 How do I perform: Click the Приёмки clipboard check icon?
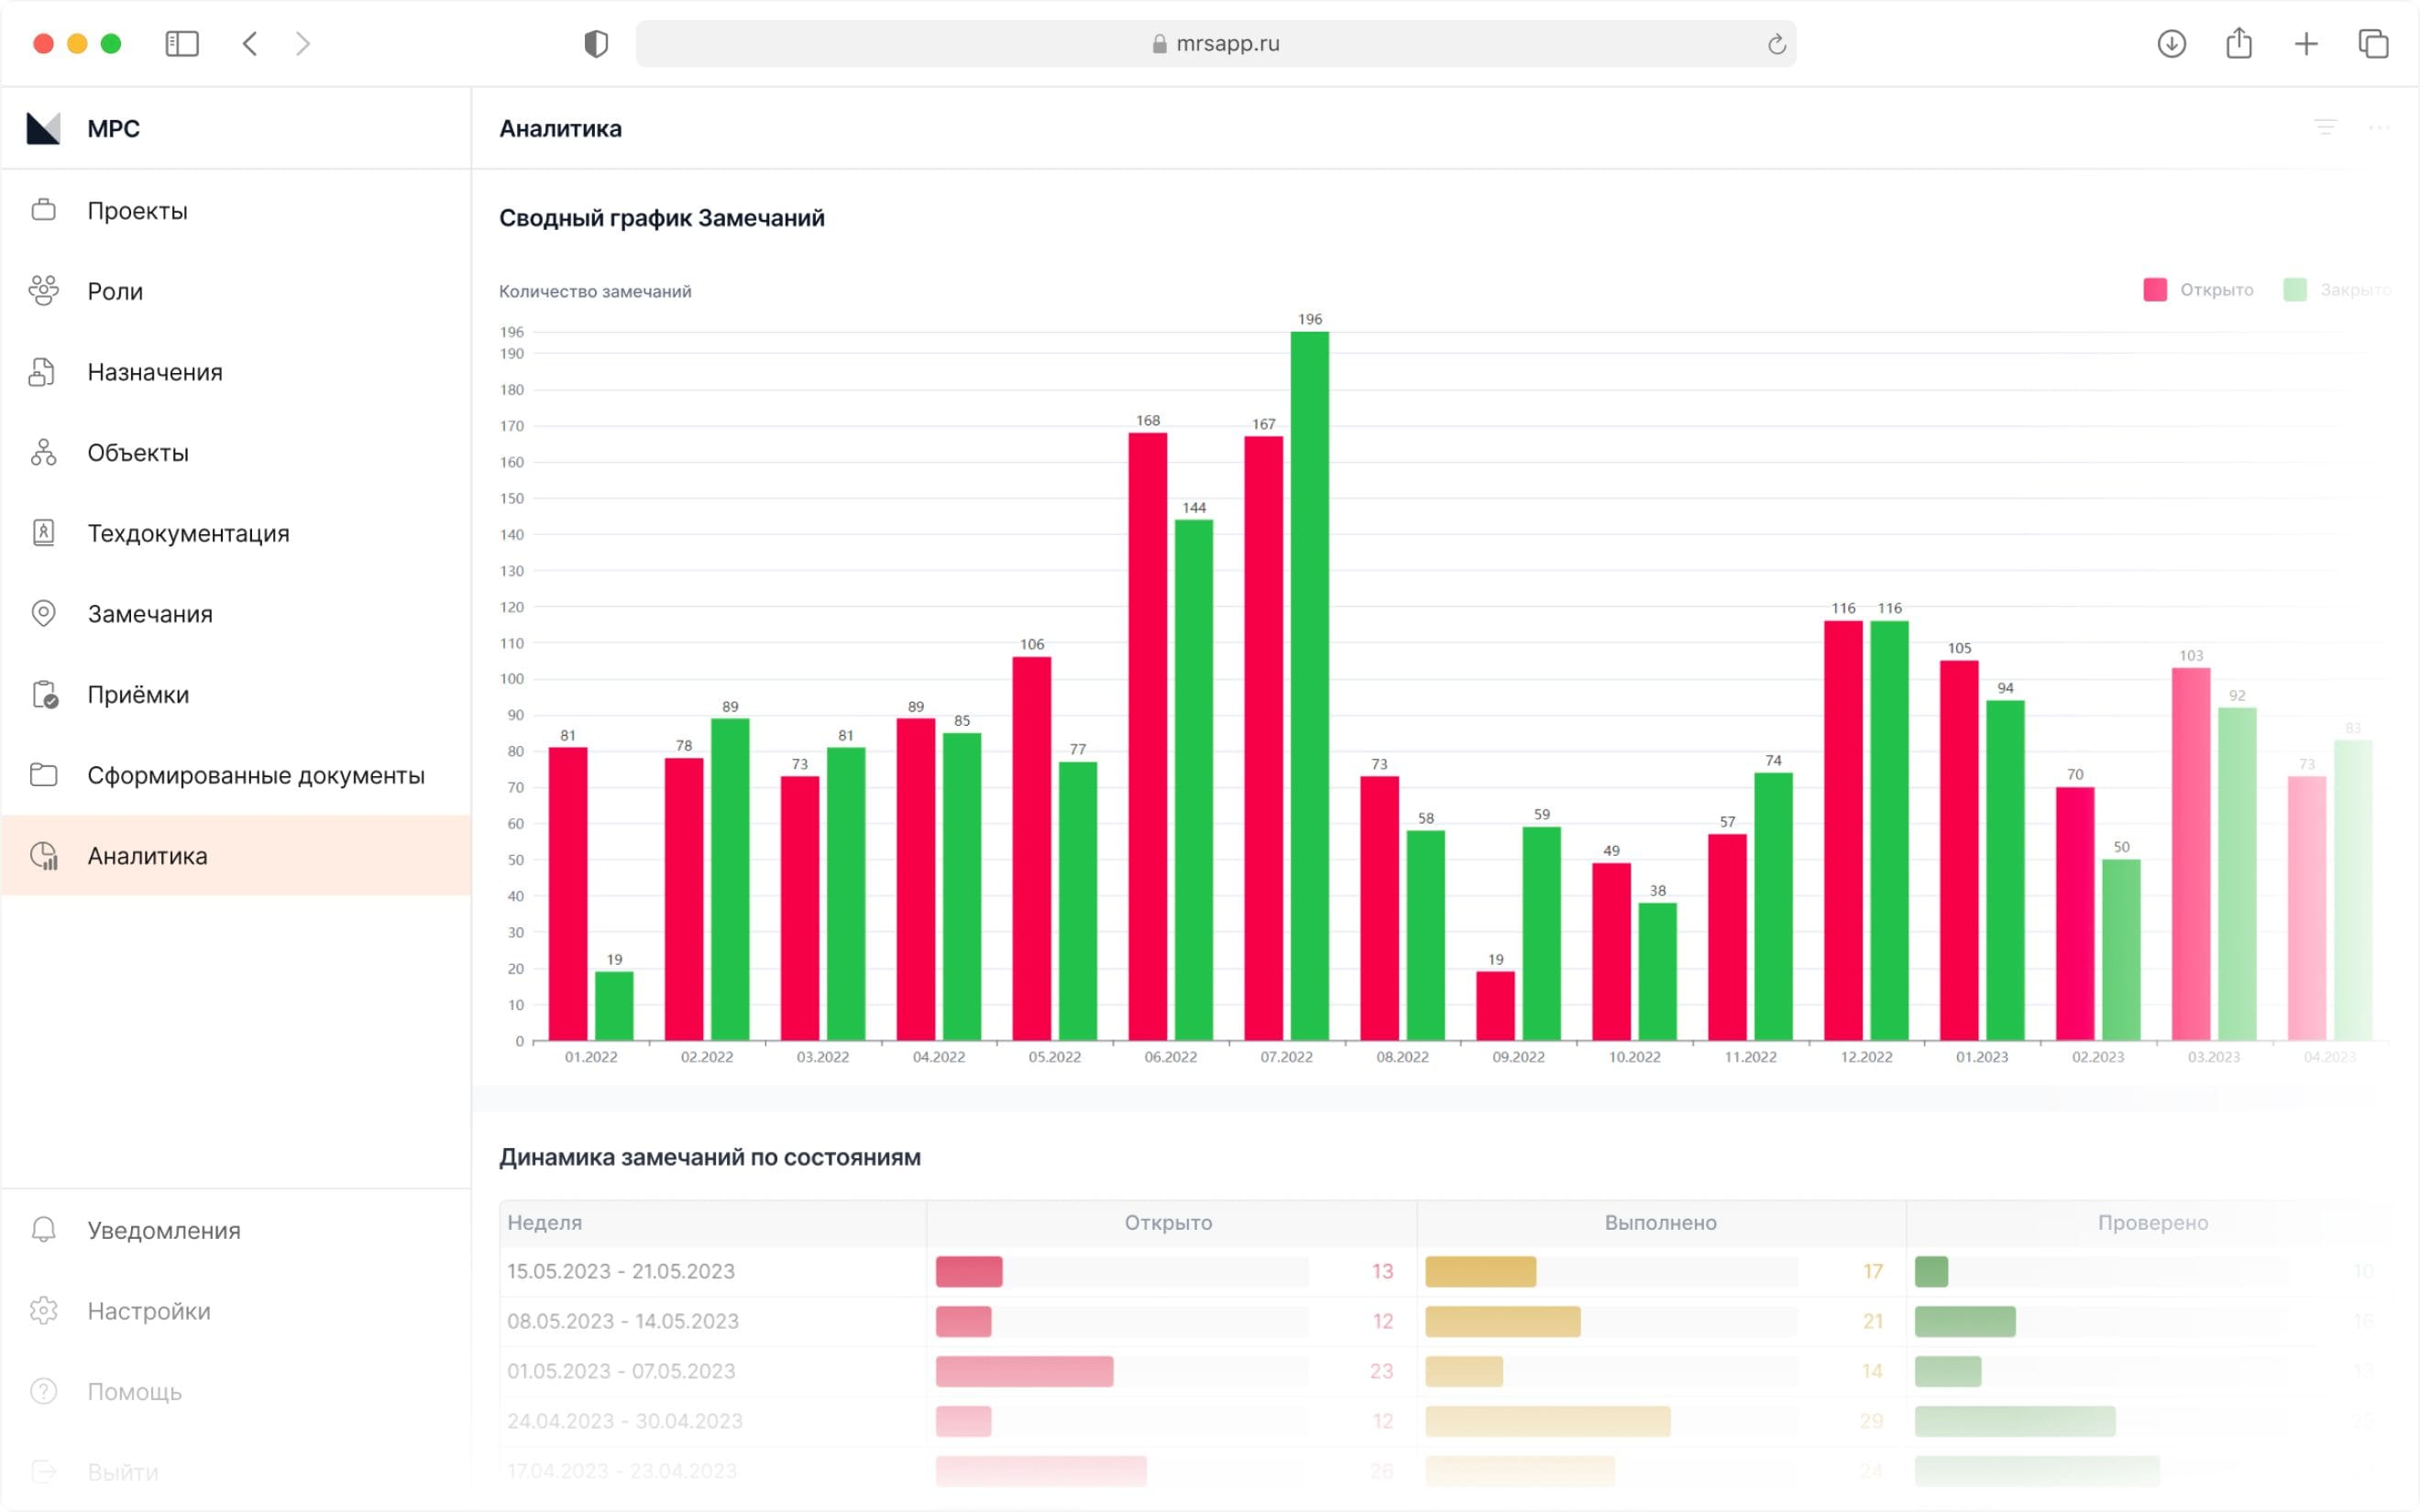(45, 694)
